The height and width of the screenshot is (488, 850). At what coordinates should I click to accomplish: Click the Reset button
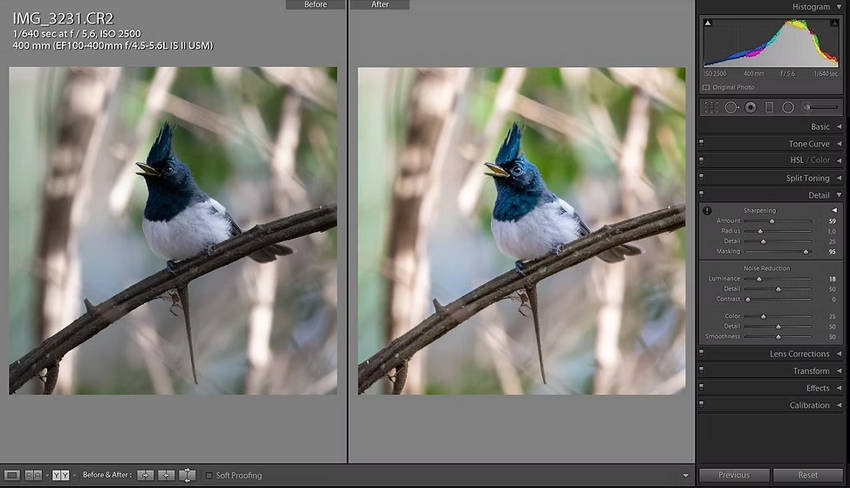click(808, 475)
